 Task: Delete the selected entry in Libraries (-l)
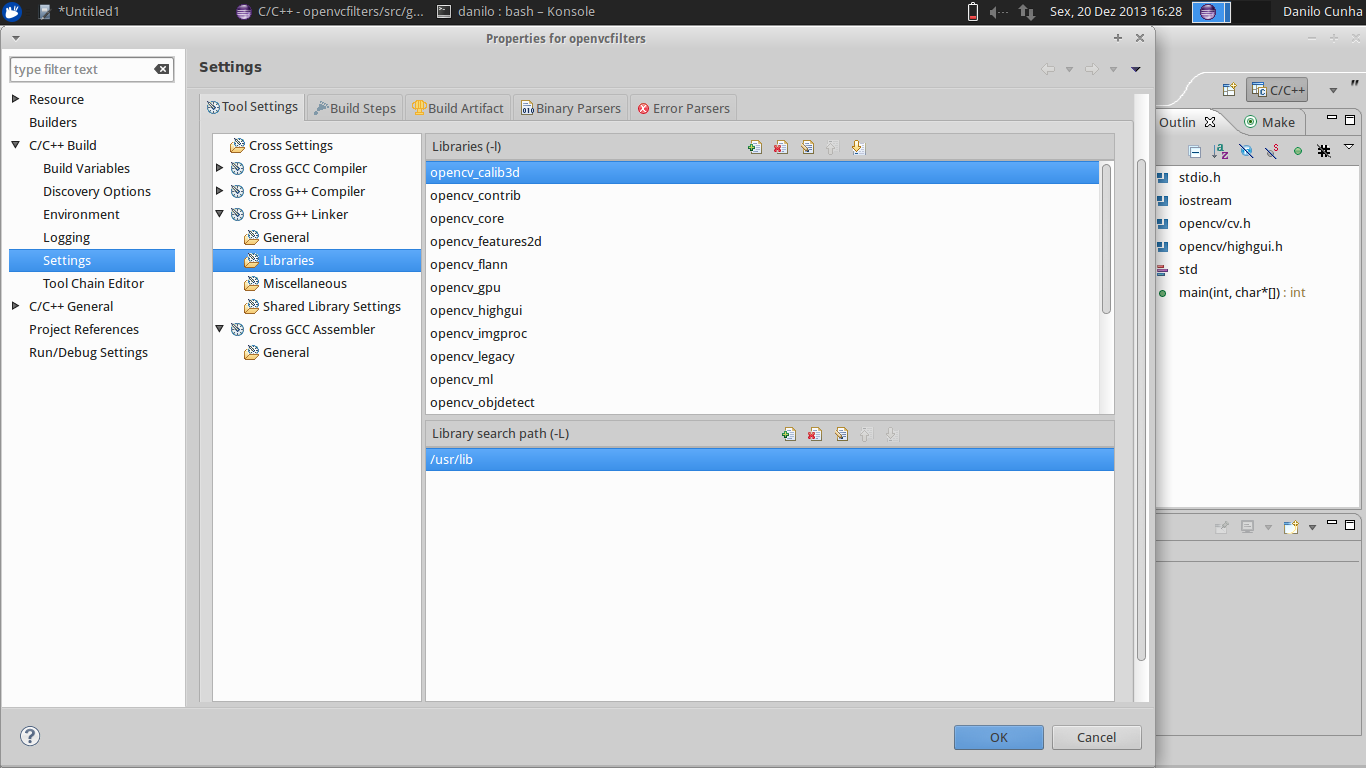point(781,147)
